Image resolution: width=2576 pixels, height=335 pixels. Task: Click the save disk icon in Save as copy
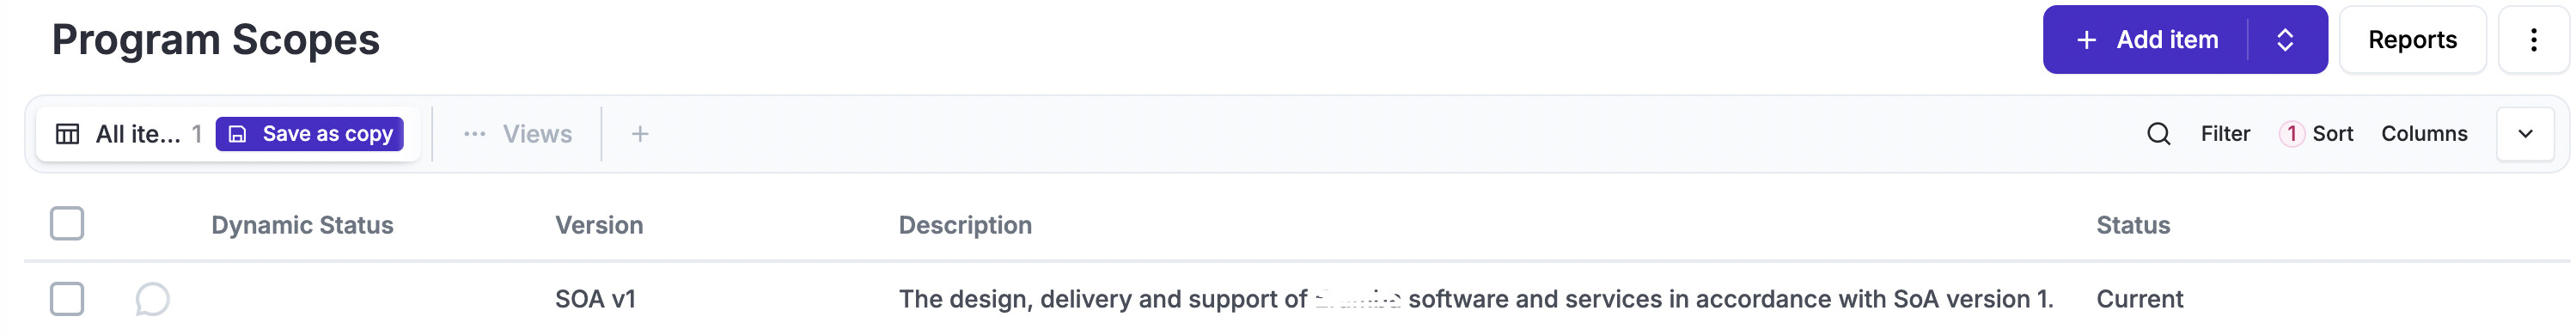point(238,134)
